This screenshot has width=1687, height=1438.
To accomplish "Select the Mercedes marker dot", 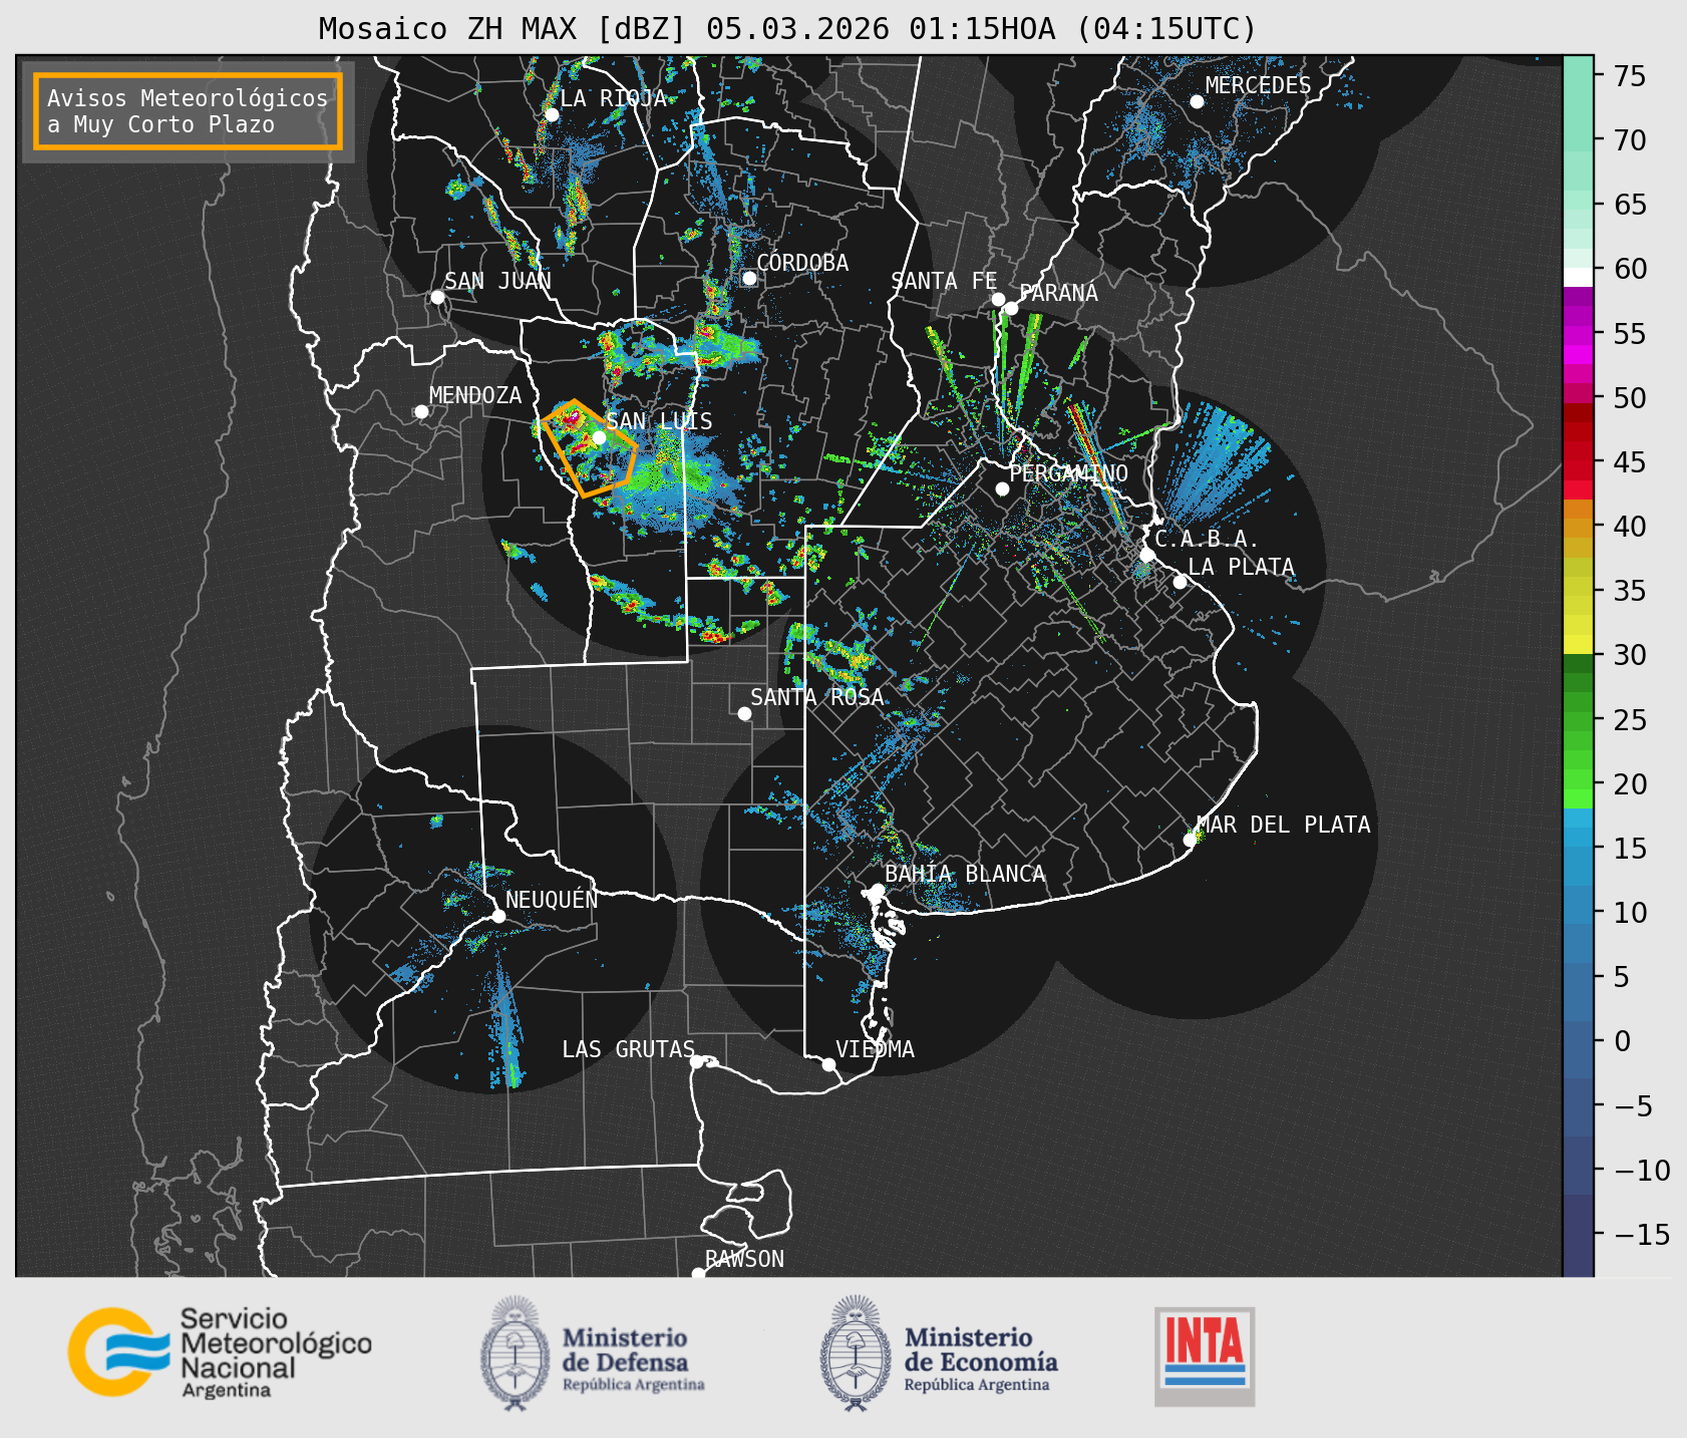I will (x=1196, y=102).
